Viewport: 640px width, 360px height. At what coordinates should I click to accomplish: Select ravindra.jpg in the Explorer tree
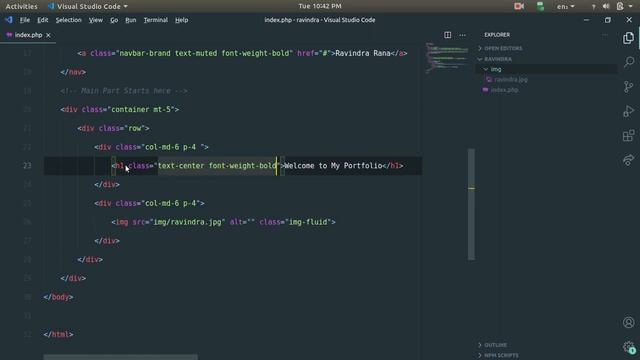coord(511,80)
